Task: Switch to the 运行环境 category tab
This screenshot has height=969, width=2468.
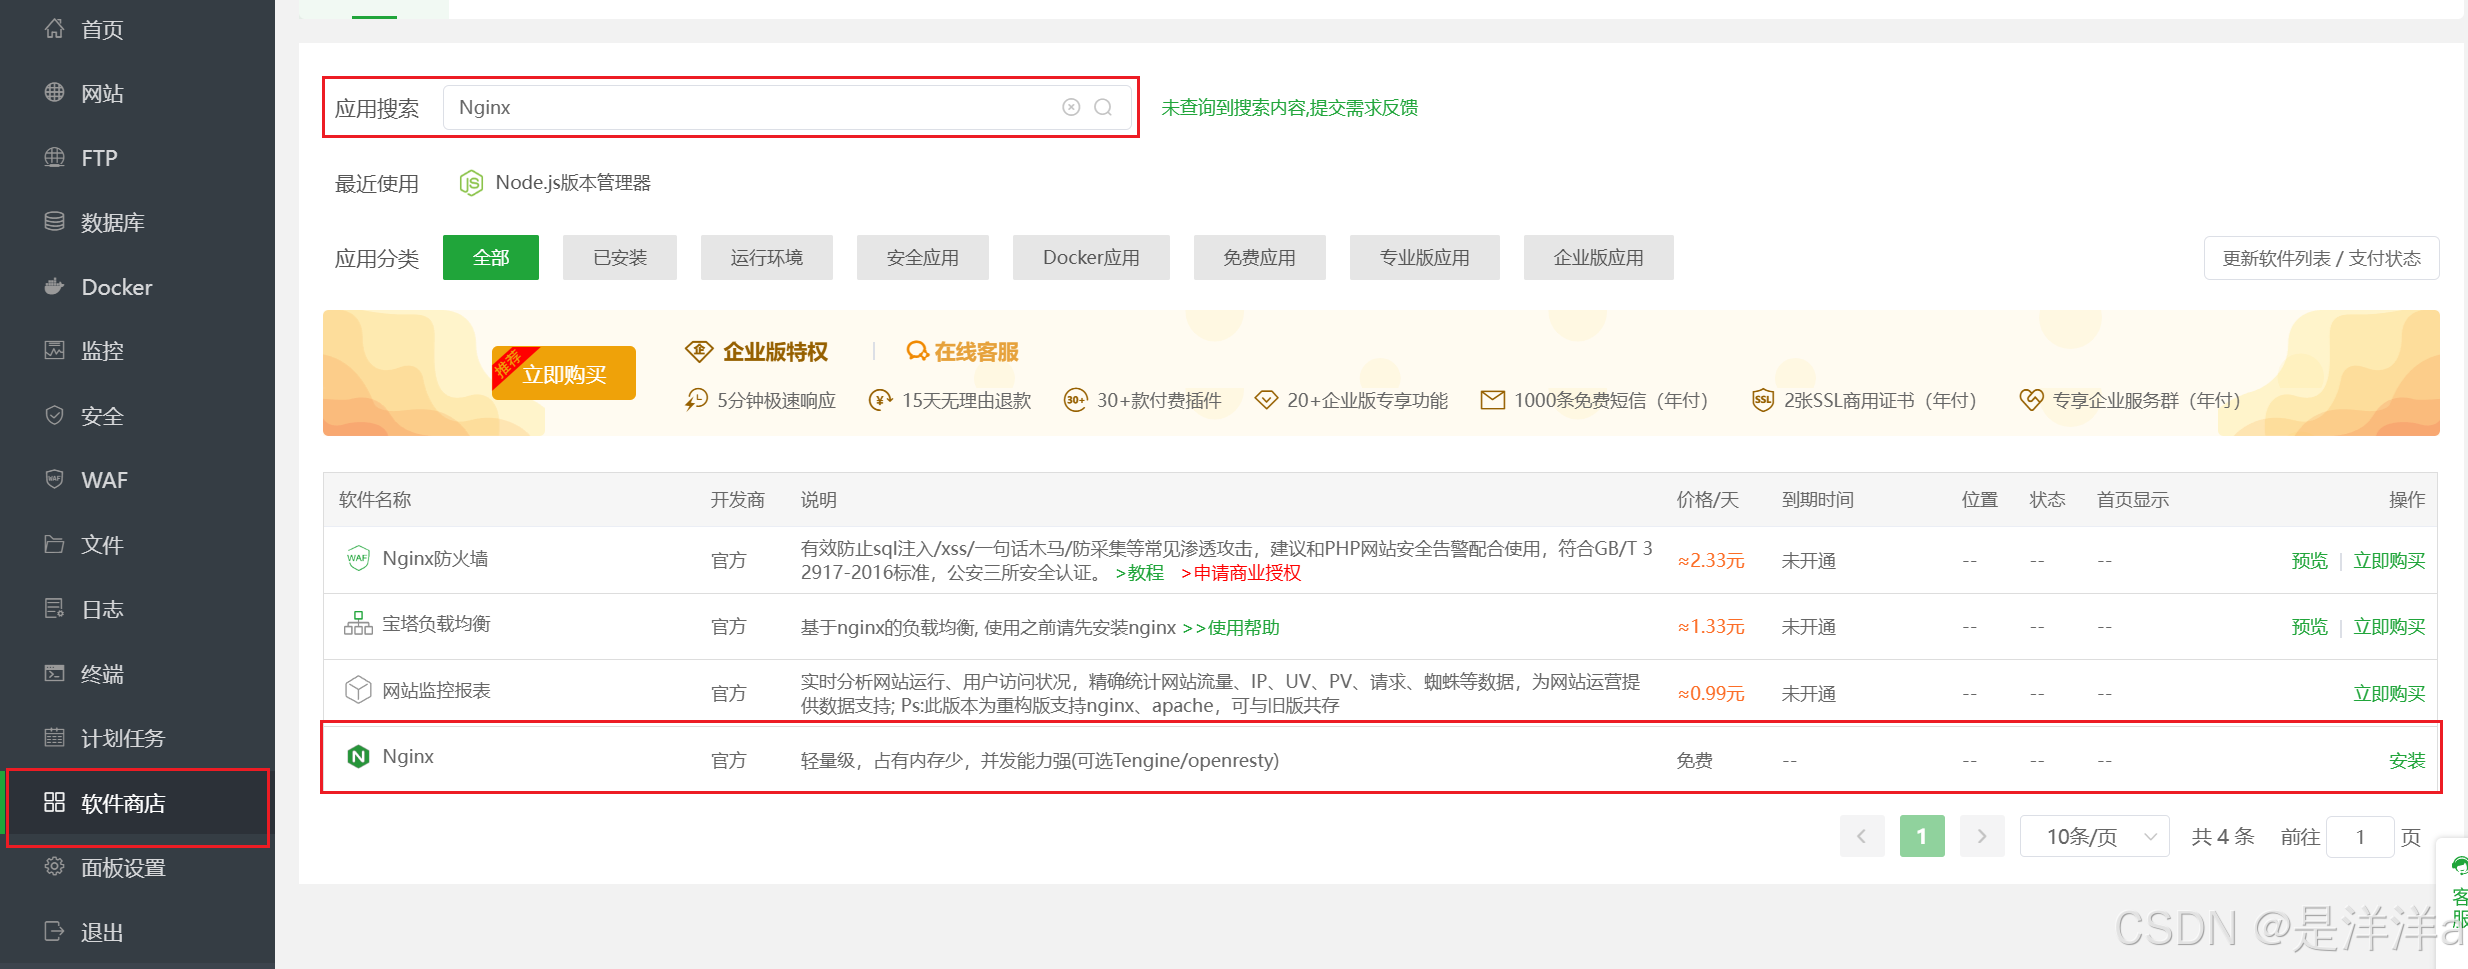Action: click(x=767, y=257)
